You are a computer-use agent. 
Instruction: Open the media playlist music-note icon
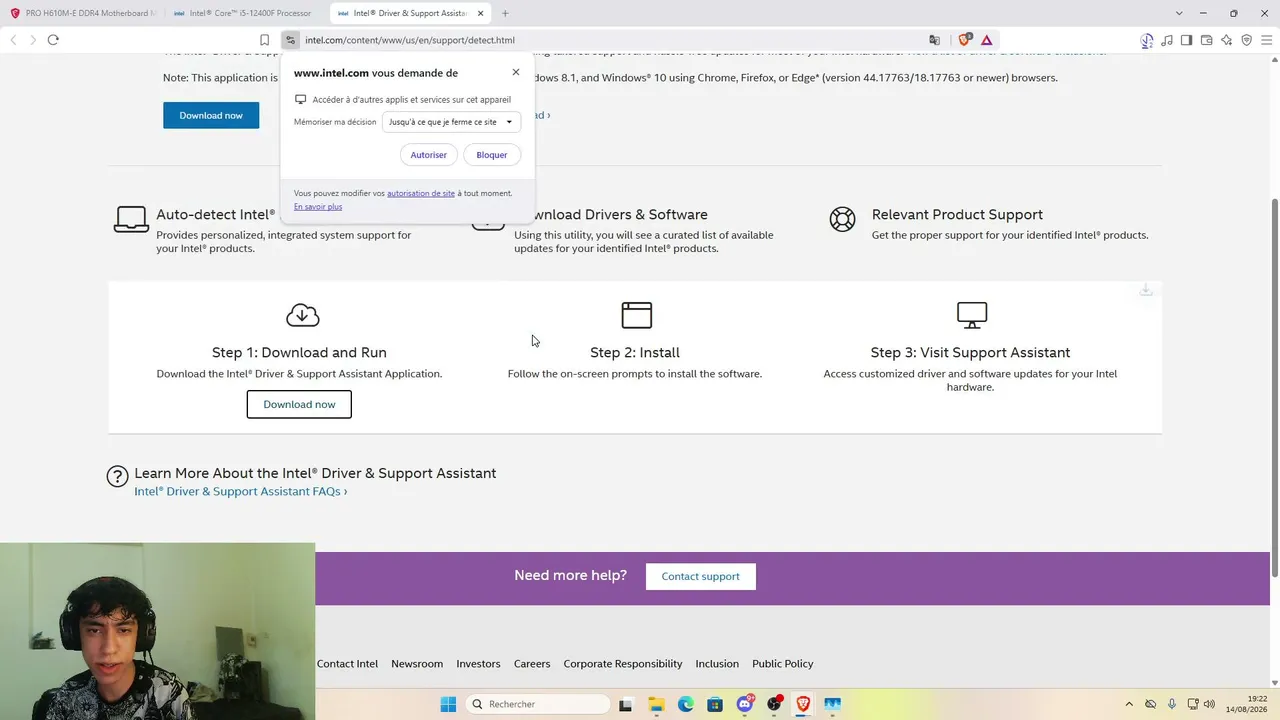point(1167,40)
